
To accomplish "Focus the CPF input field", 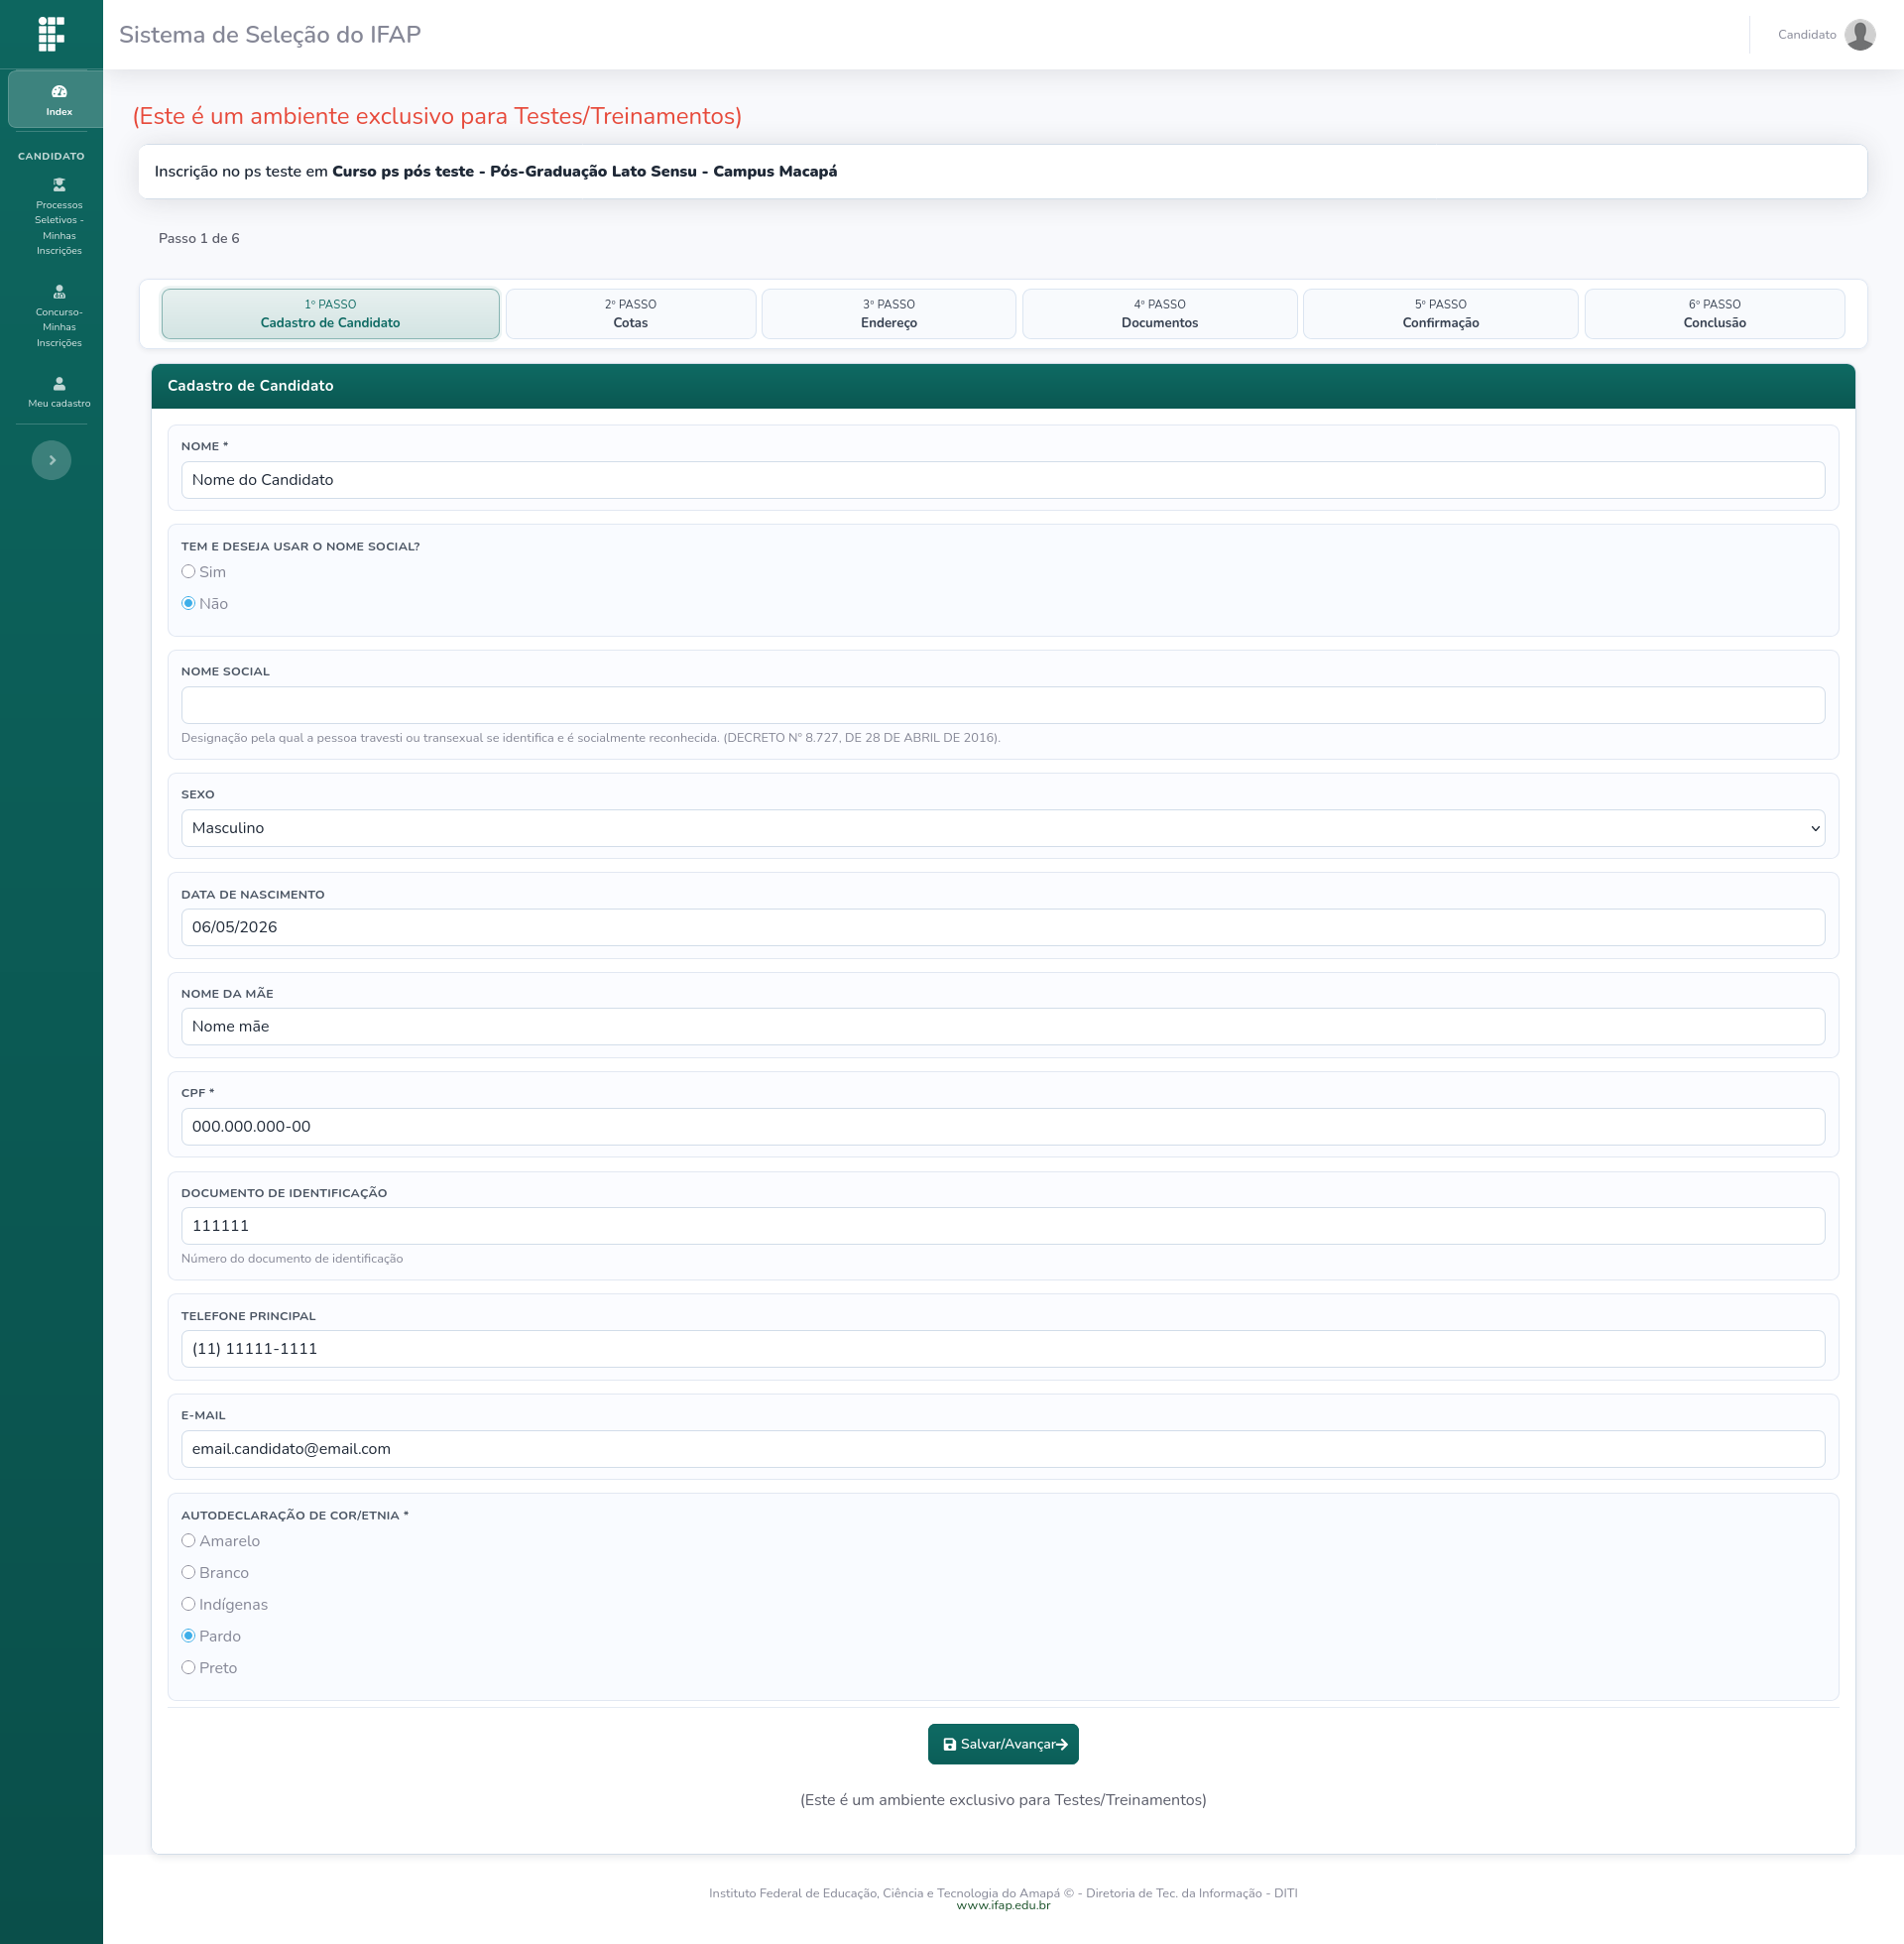I will [1003, 1127].
